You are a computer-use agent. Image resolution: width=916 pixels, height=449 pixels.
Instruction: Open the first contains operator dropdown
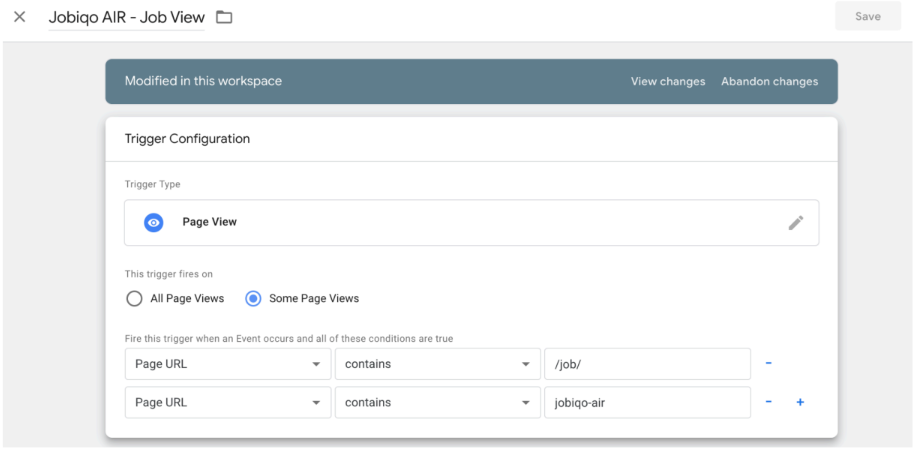coord(437,364)
